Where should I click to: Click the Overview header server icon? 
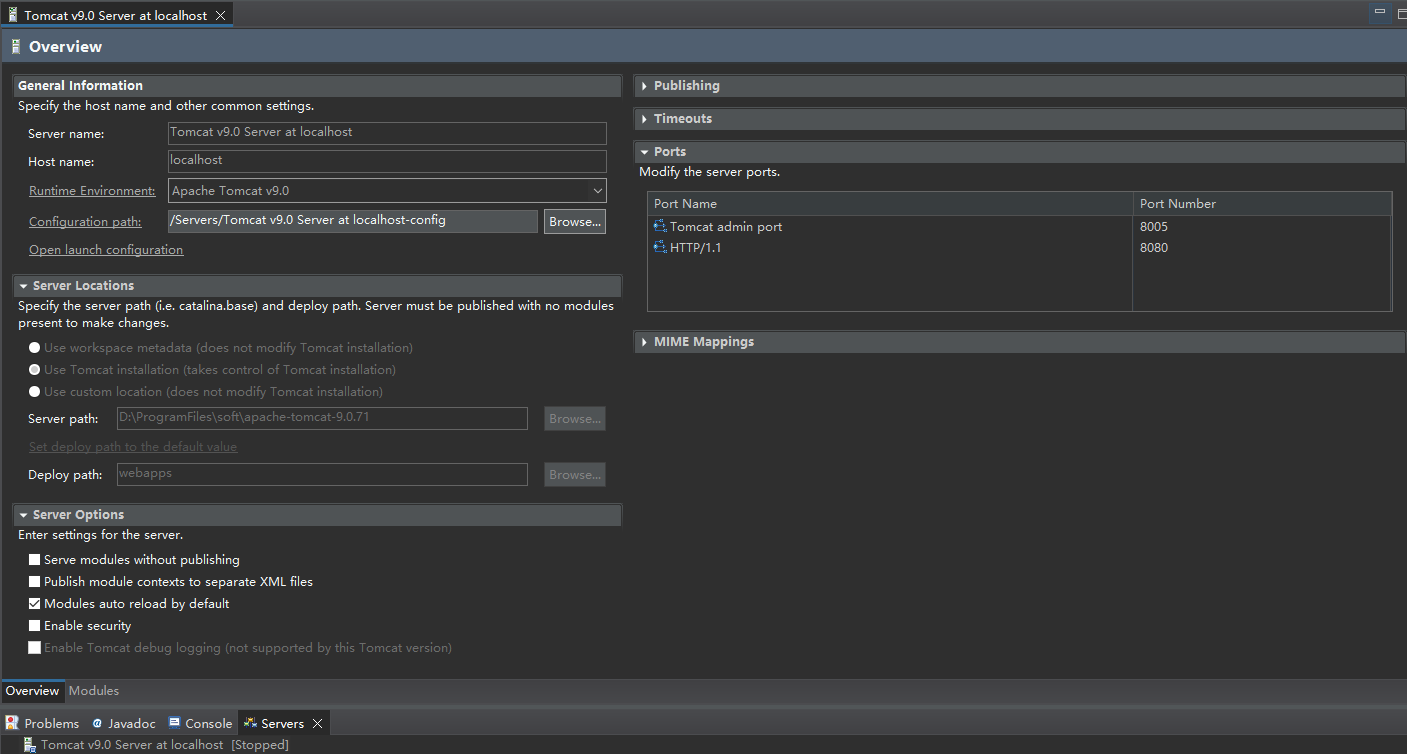tap(15, 46)
